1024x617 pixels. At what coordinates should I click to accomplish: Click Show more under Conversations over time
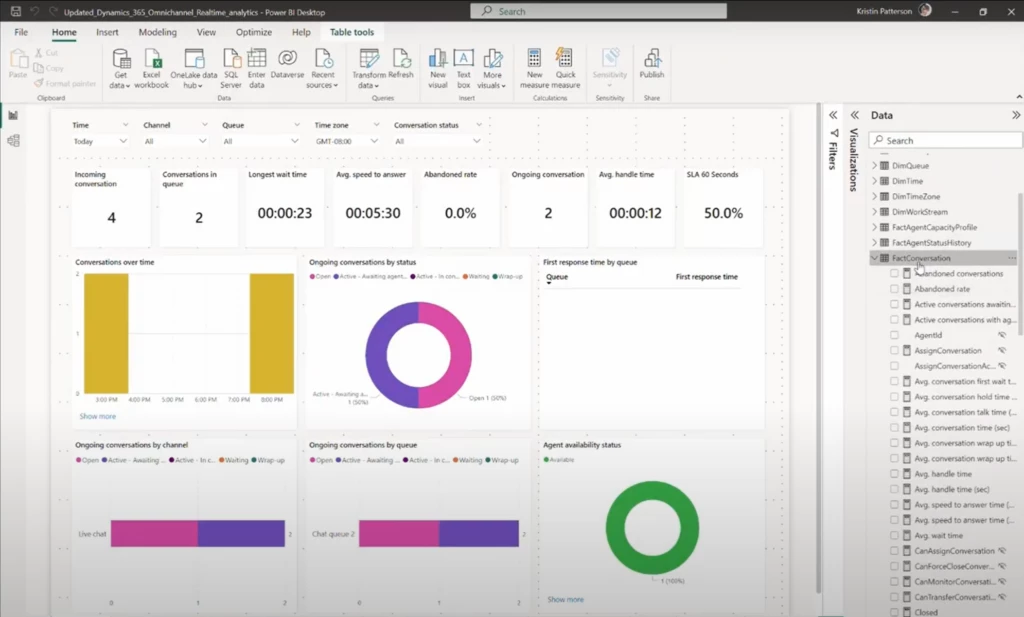96,416
